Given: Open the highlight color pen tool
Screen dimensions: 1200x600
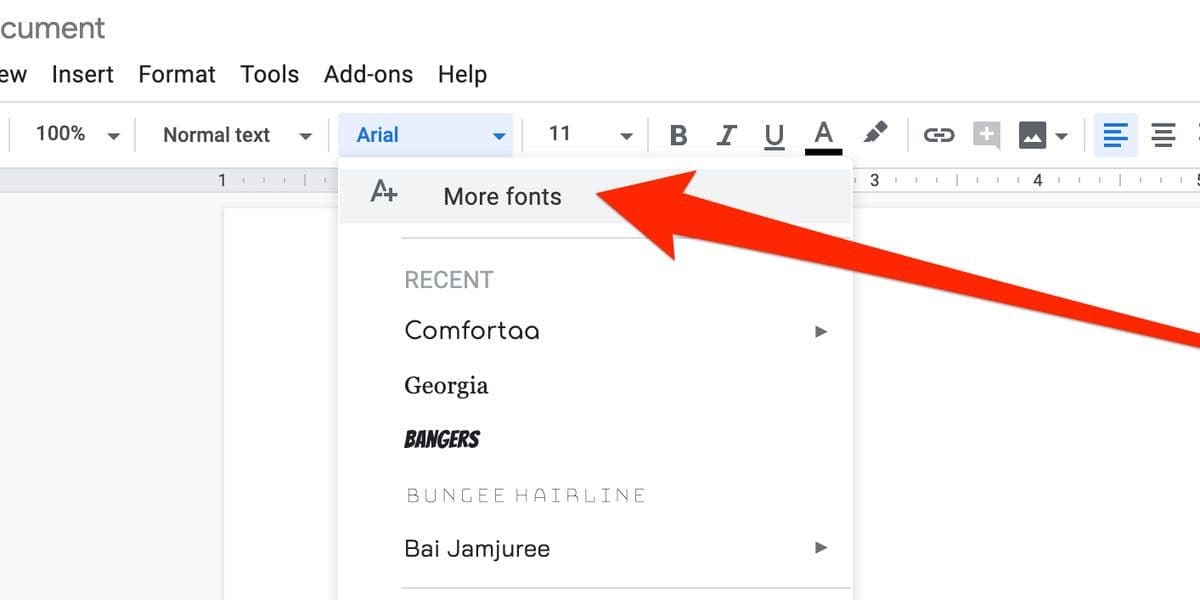Looking at the screenshot, I should pos(875,133).
